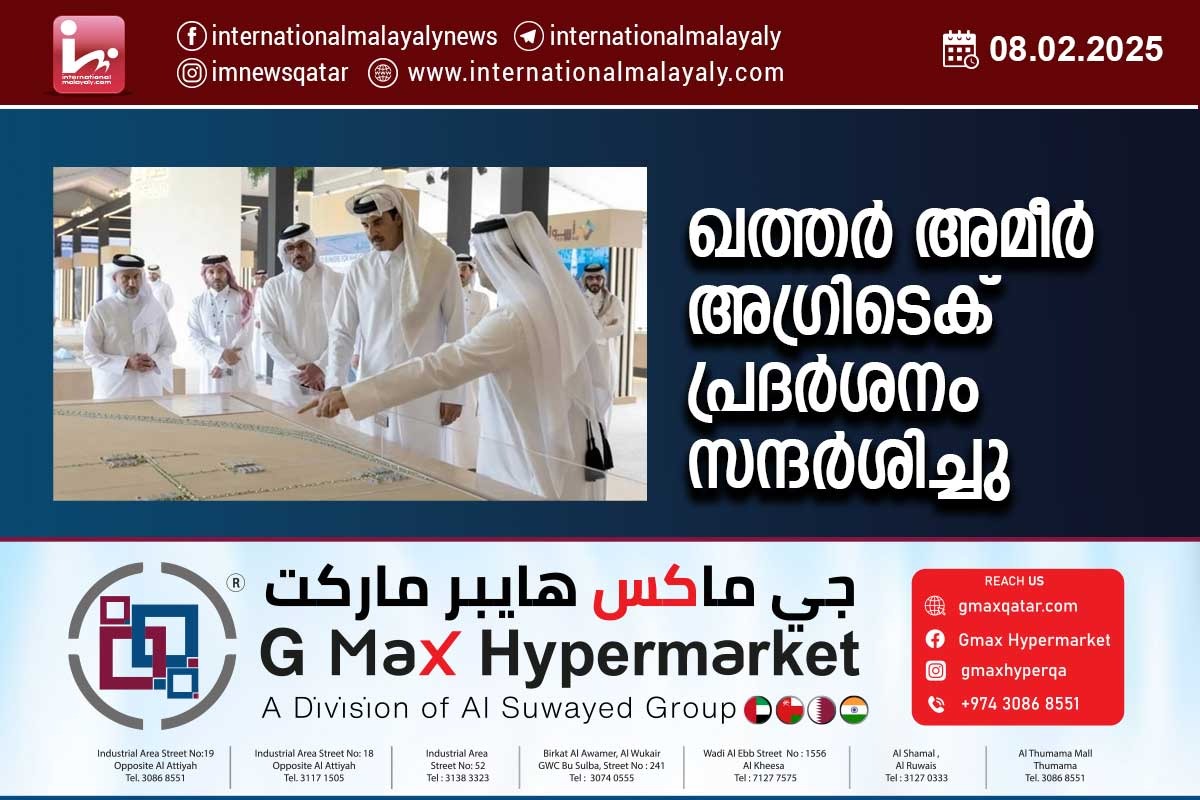Click the Qatar flag icon

822,710
